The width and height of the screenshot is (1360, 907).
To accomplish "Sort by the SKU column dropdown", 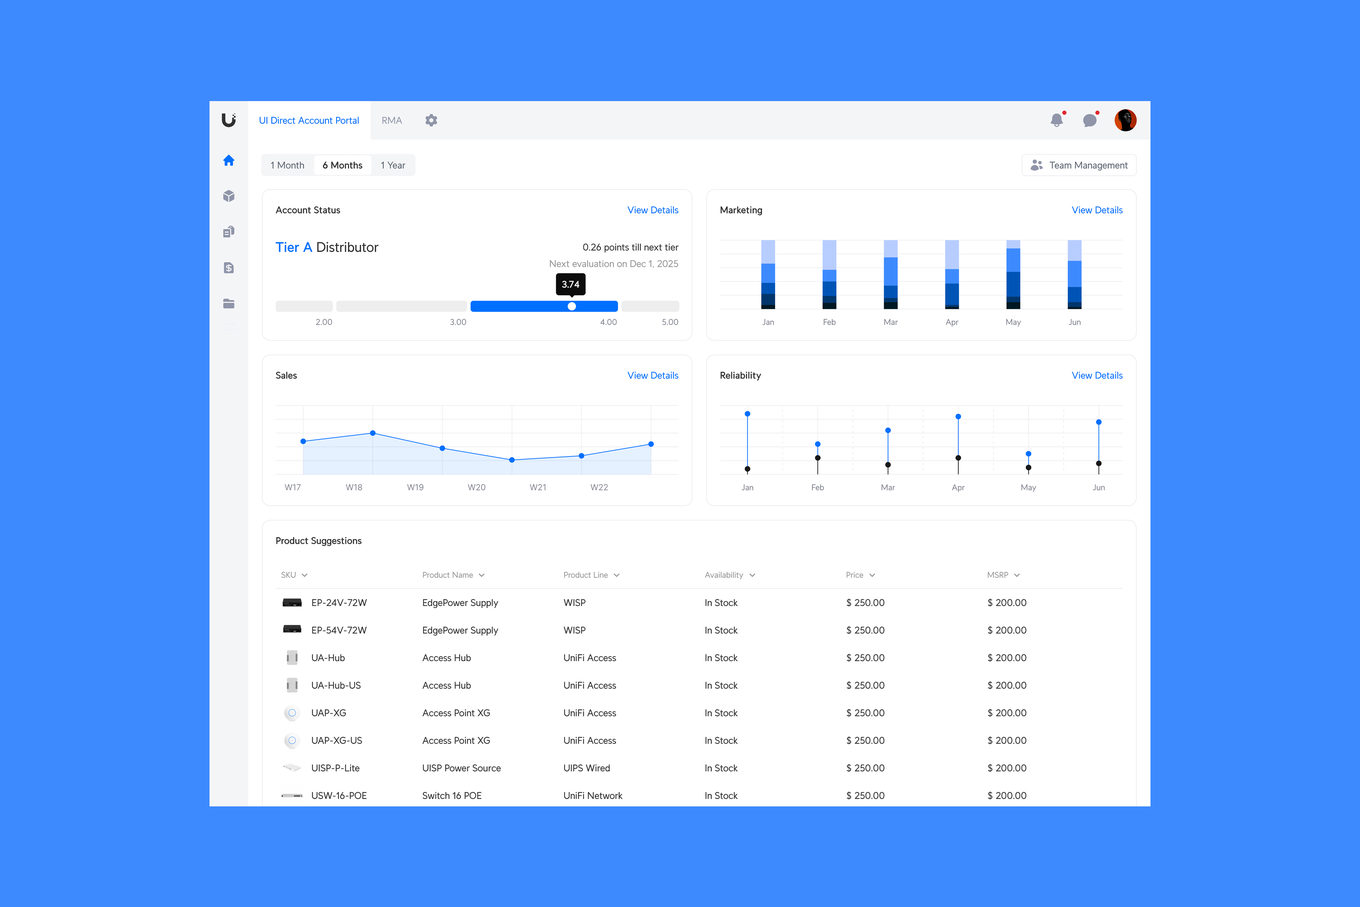I will (294, 575).
